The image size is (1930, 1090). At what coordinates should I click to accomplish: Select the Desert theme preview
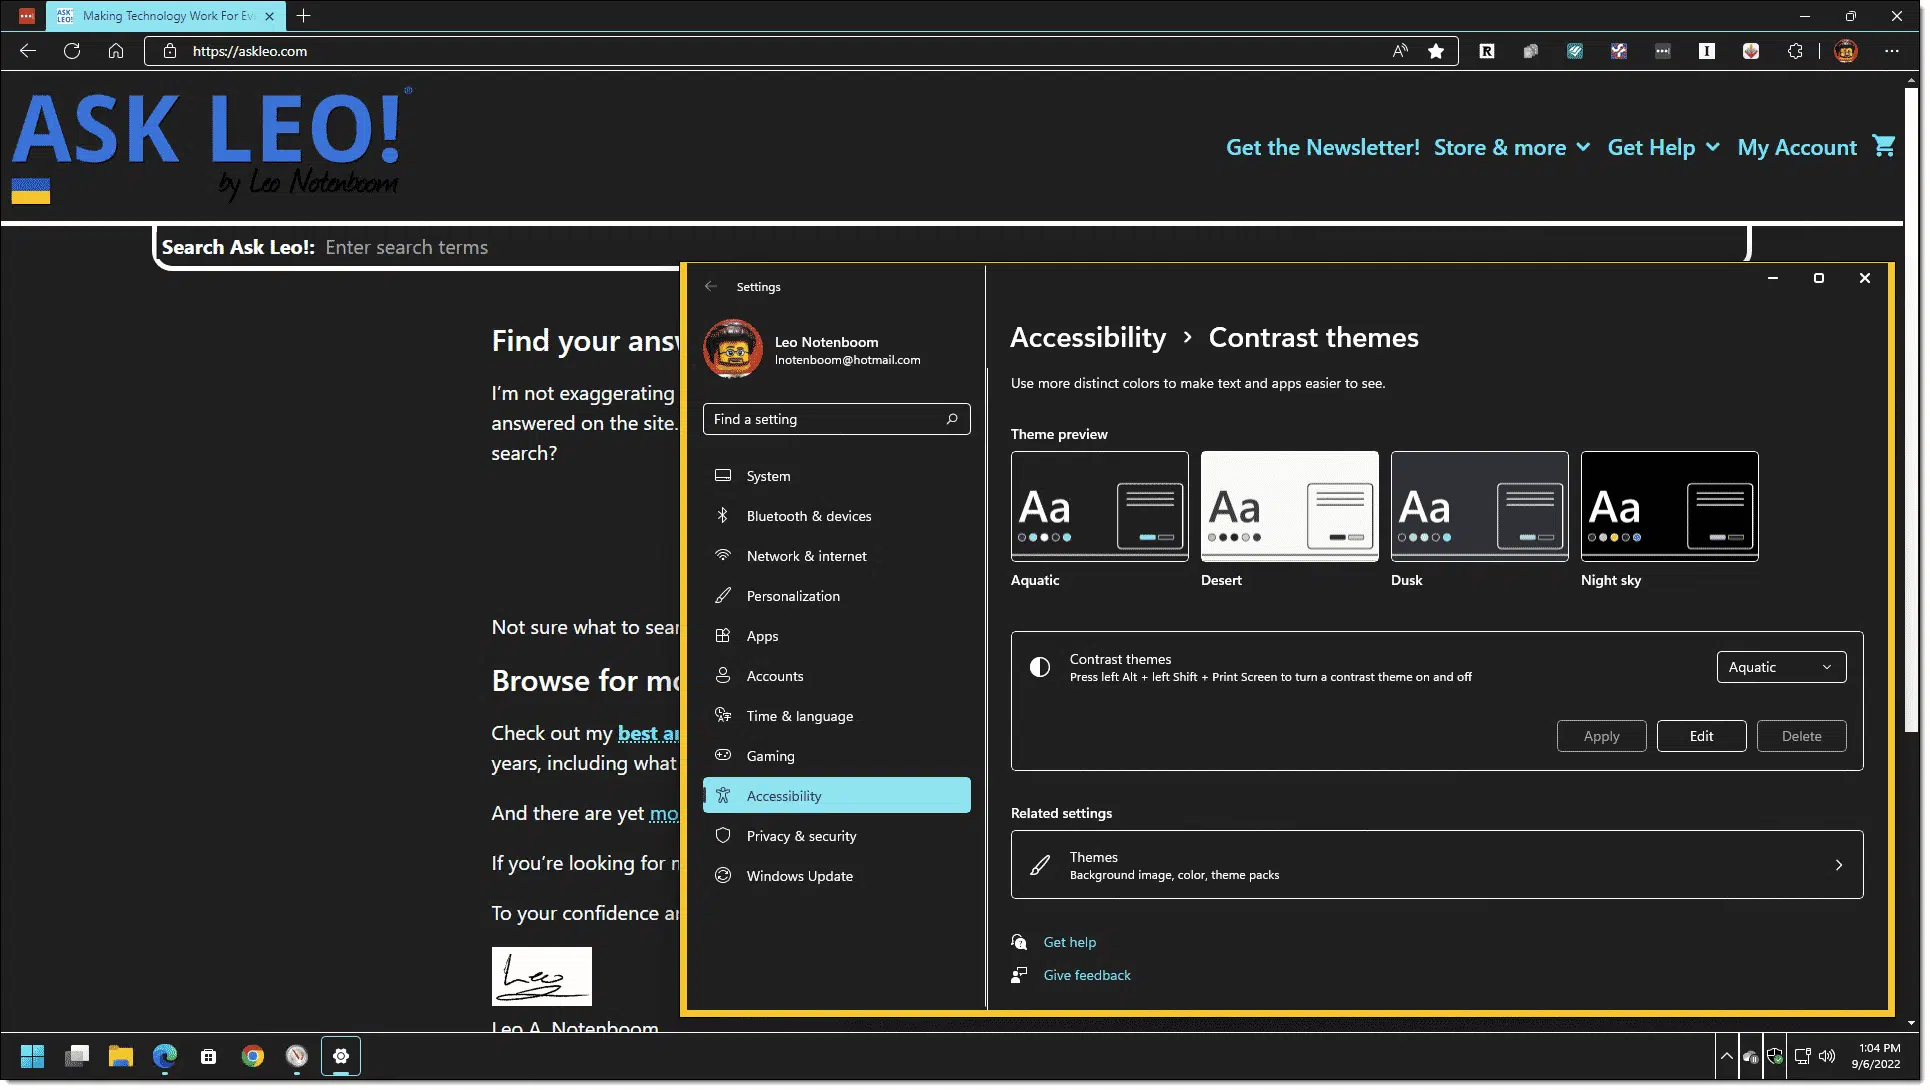click(x=1289, y=506)
